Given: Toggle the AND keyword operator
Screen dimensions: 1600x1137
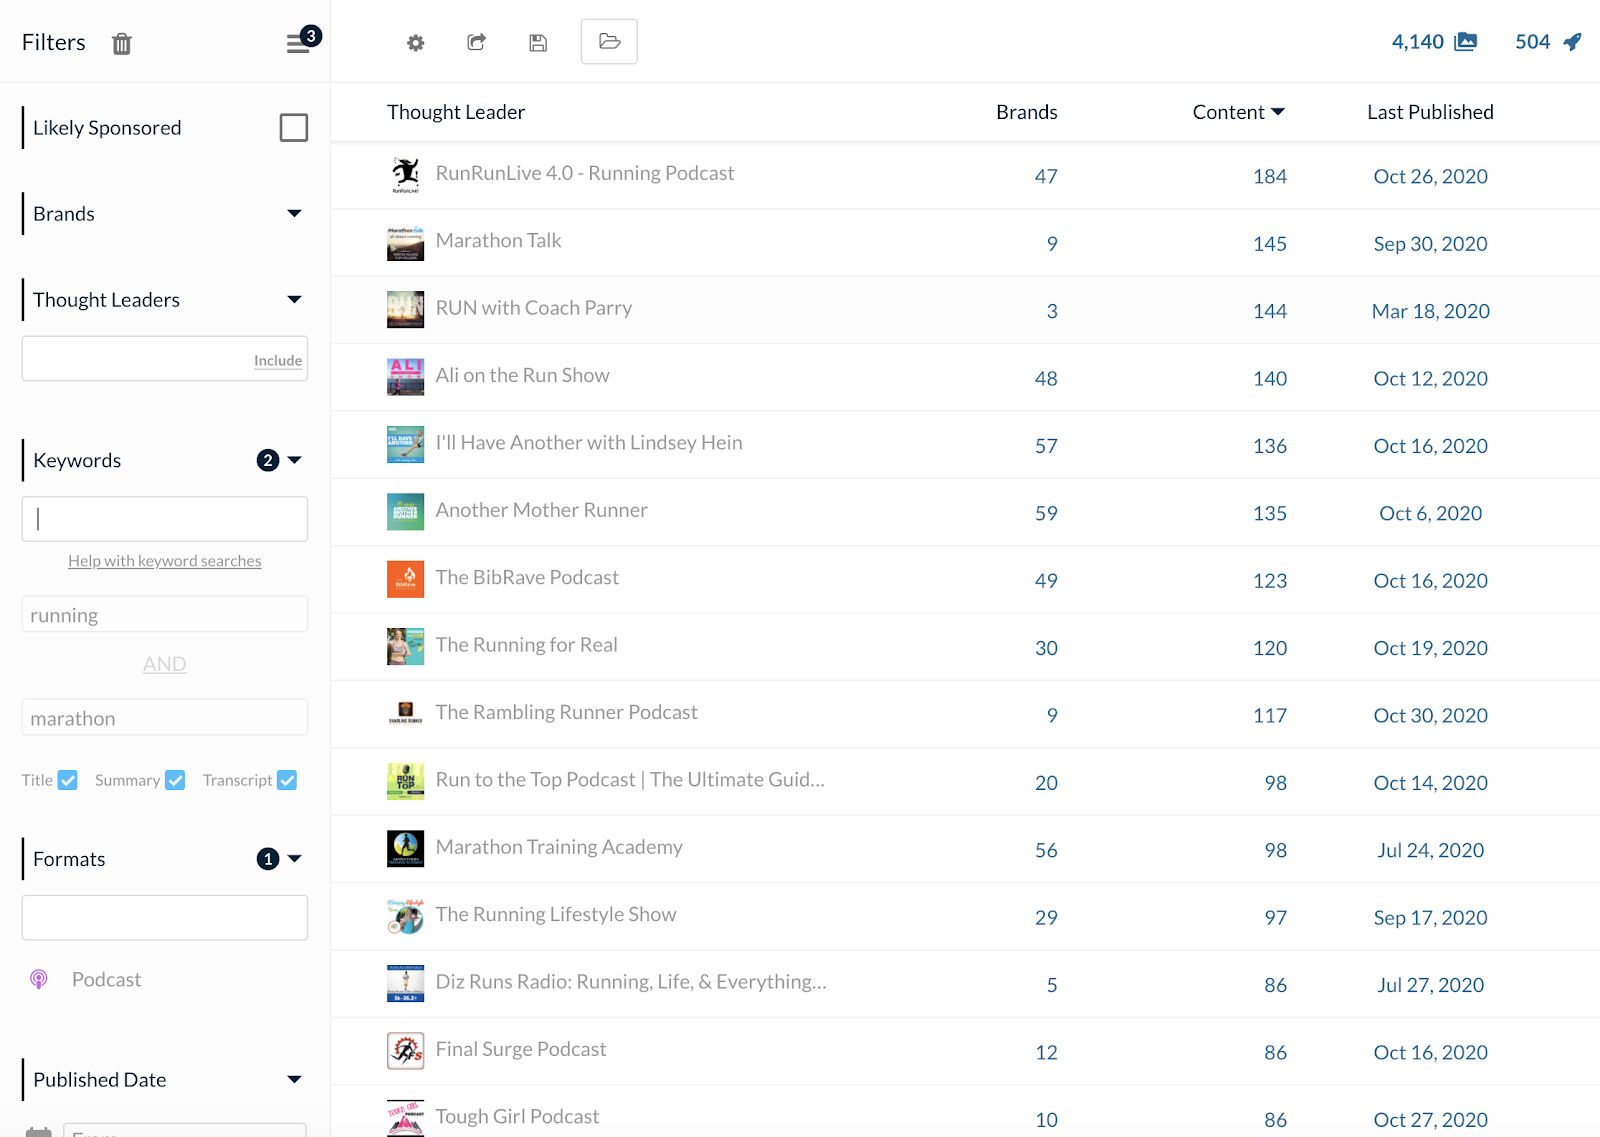Looking at the screenshot, I should pyautogui.click(x=165, y=664).
